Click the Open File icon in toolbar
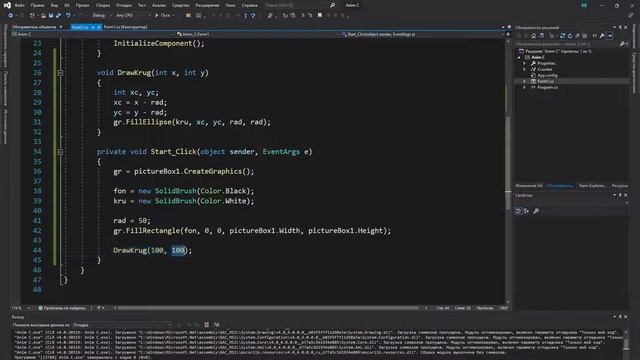Screen dimensions: 640x360 43,16
